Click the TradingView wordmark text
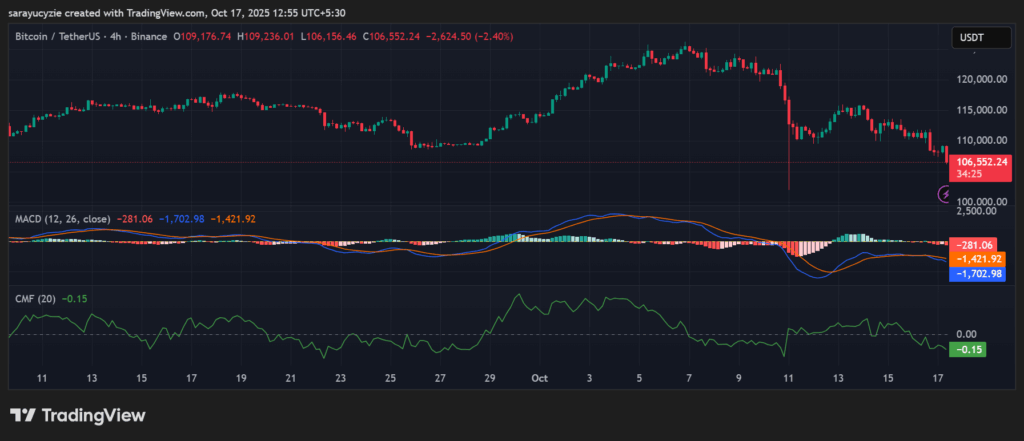The width and height of the screenshot is (1024, 441). (x=92, y=415)
